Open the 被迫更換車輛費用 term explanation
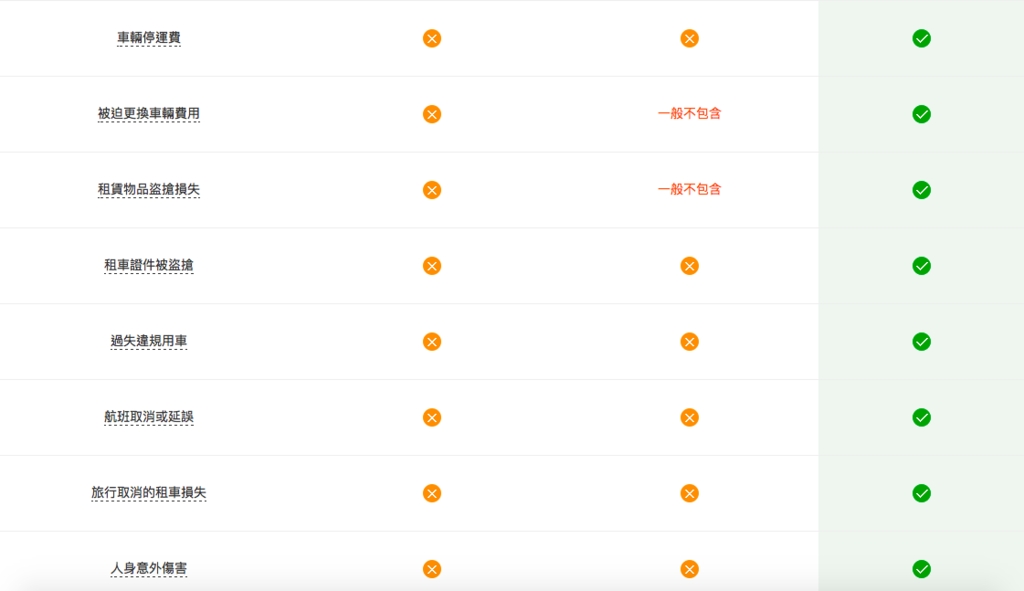Image resolution: width=1024 pixels, height=591 pixels. tap(149, 114)
